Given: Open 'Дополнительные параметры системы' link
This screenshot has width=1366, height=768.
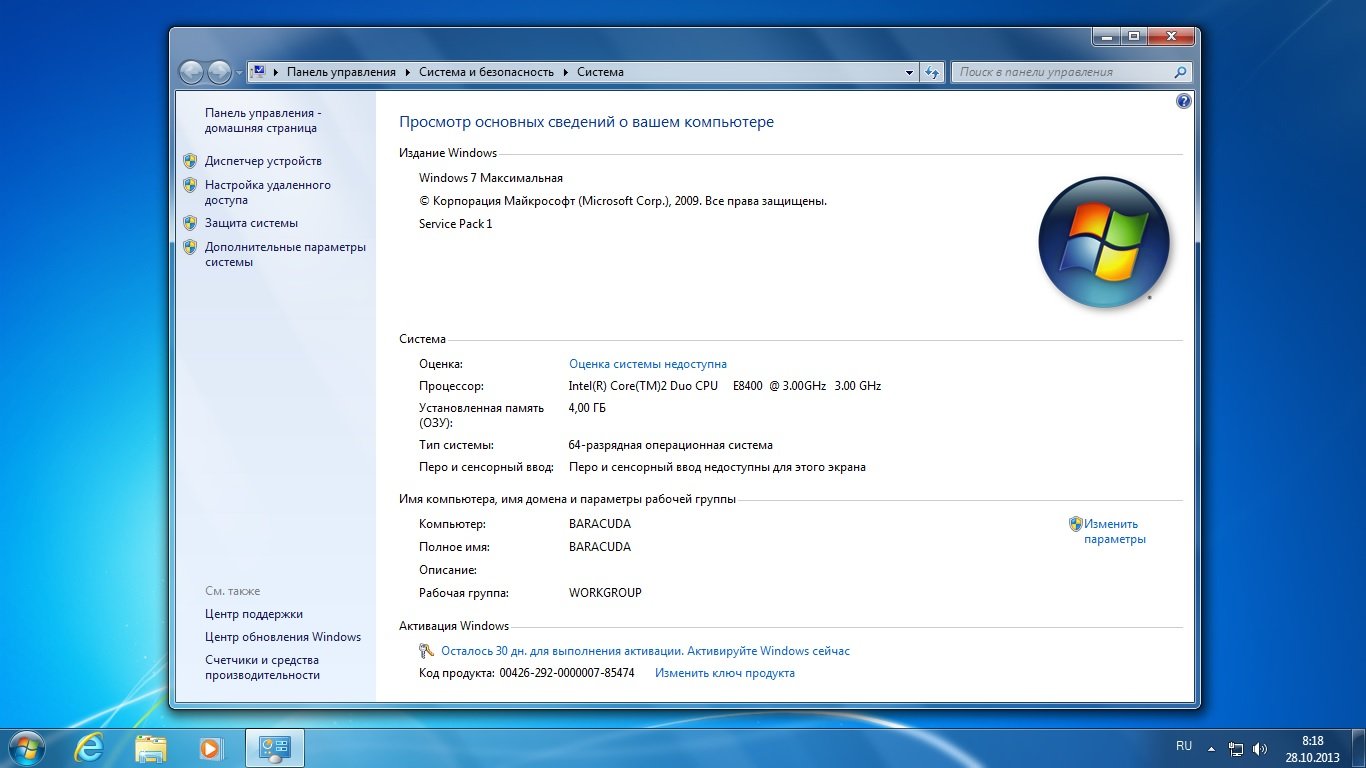Looking at the screenshot, I should [285, 254].
